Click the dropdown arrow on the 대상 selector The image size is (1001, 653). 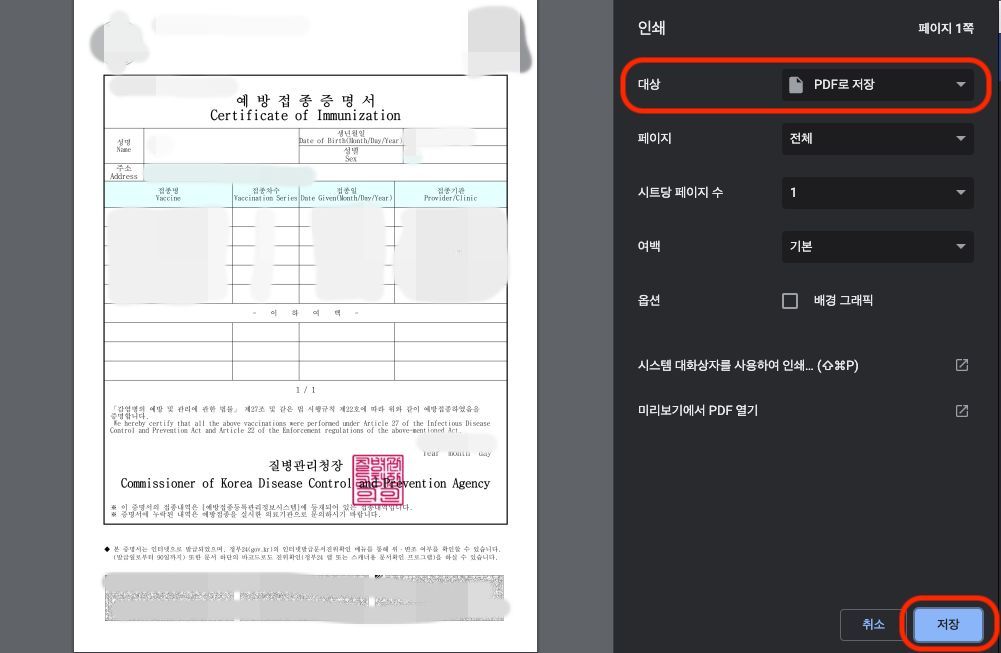point(962,85)
